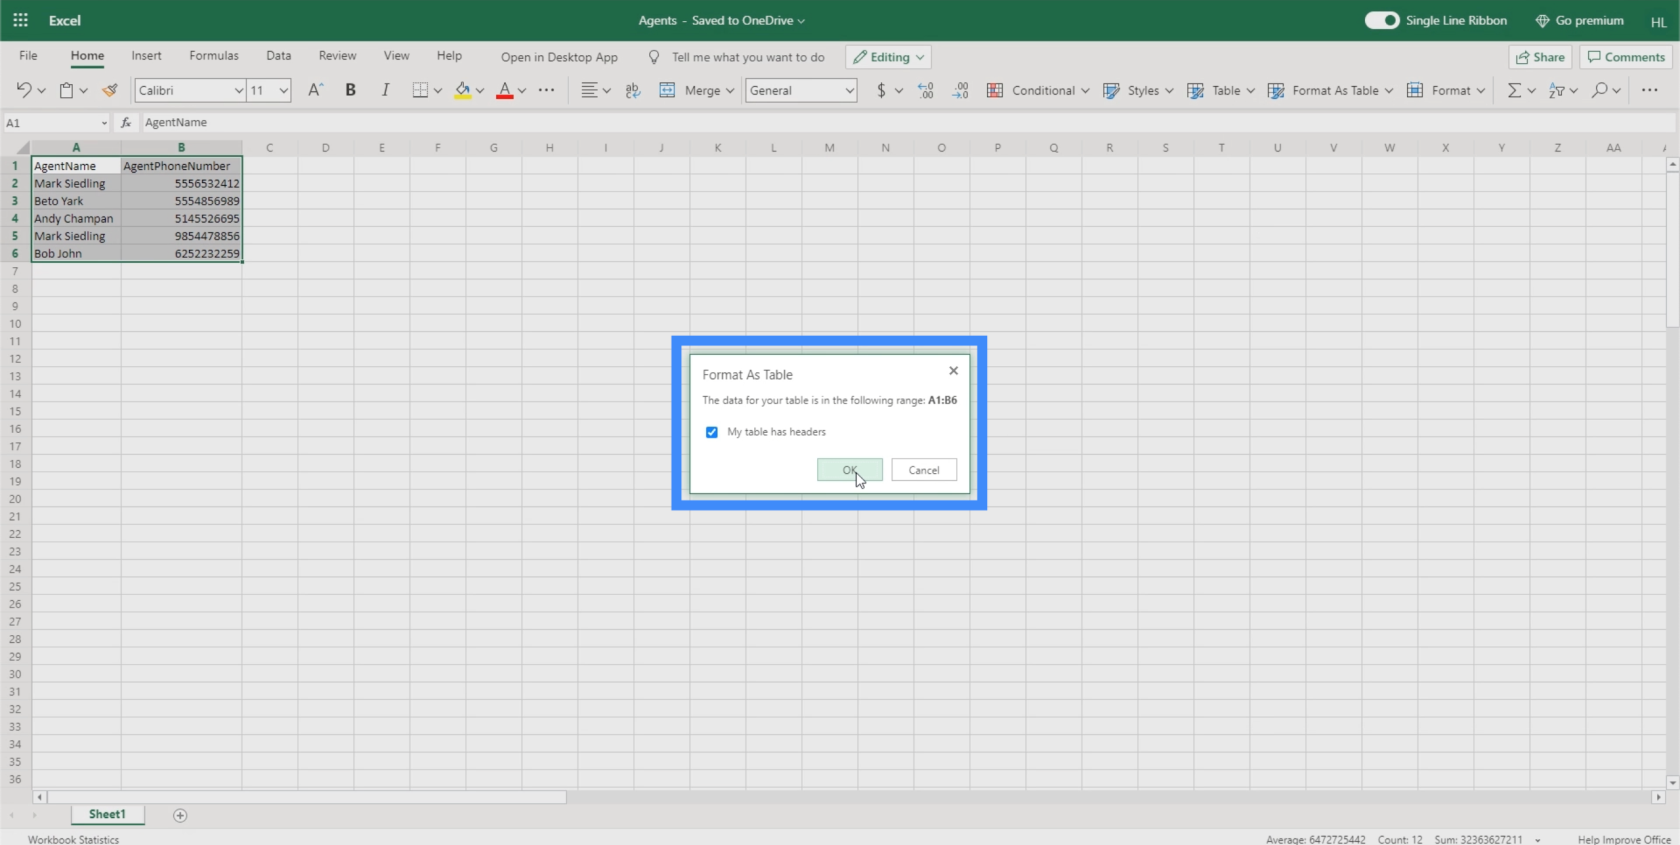Viewport: 1680px width, 845px height.
Task: Click the alignment icon
Action: [589, 90]
